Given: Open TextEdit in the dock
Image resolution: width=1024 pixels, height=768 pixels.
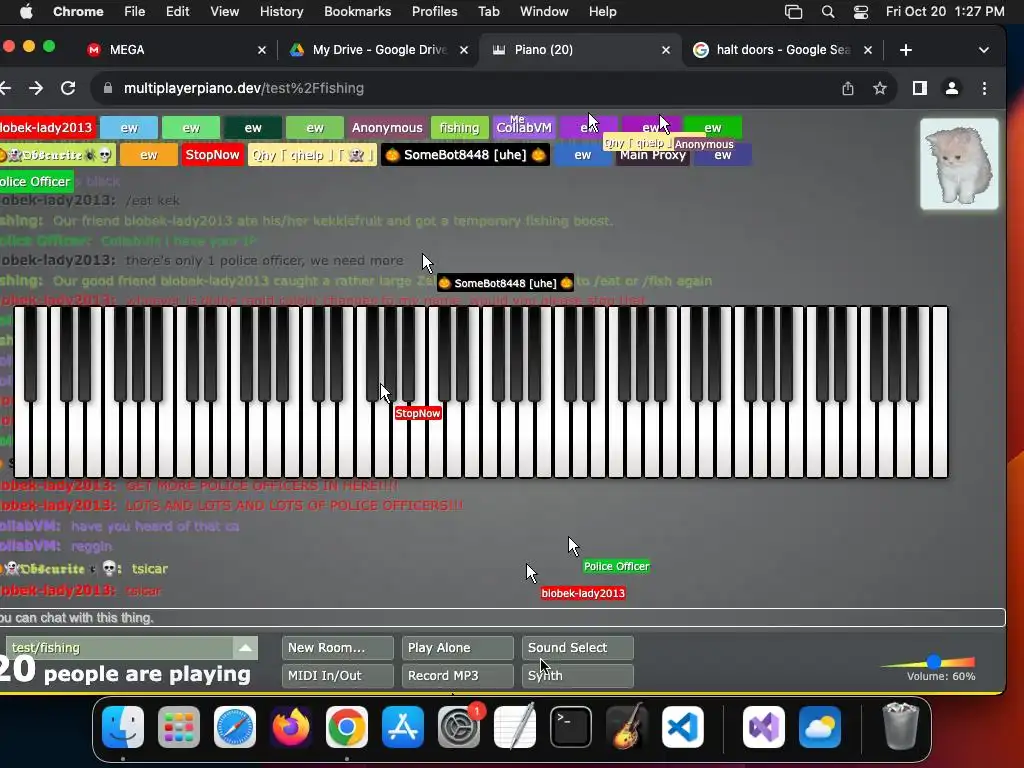Looking at the screenshot, I should coord(515,727).
